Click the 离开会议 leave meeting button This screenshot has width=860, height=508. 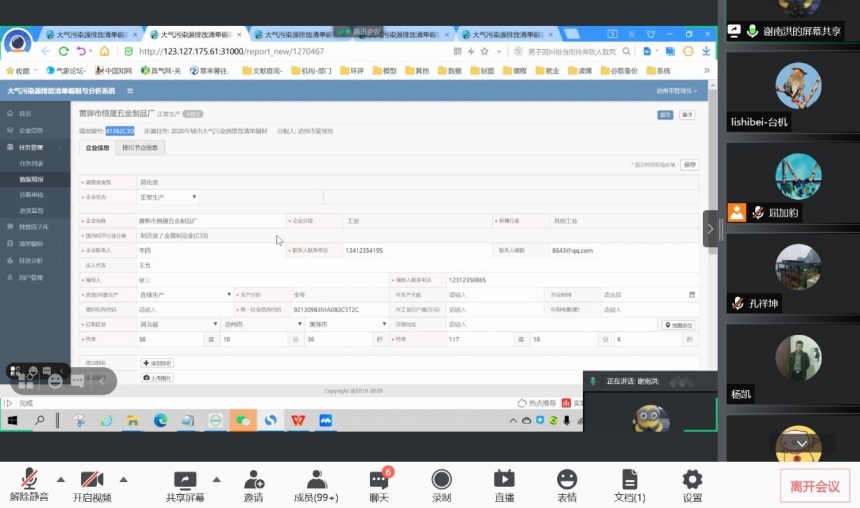click(x=815, y=486)
